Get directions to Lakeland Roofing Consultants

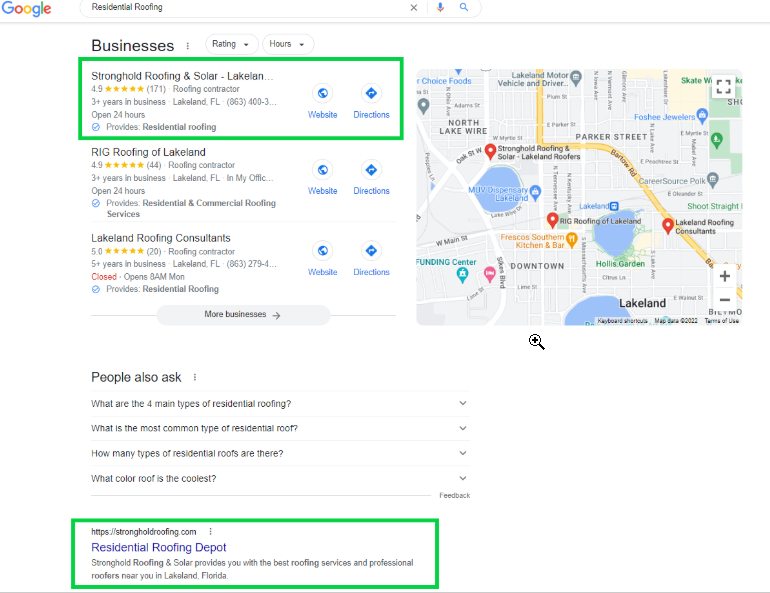point(371,251)
